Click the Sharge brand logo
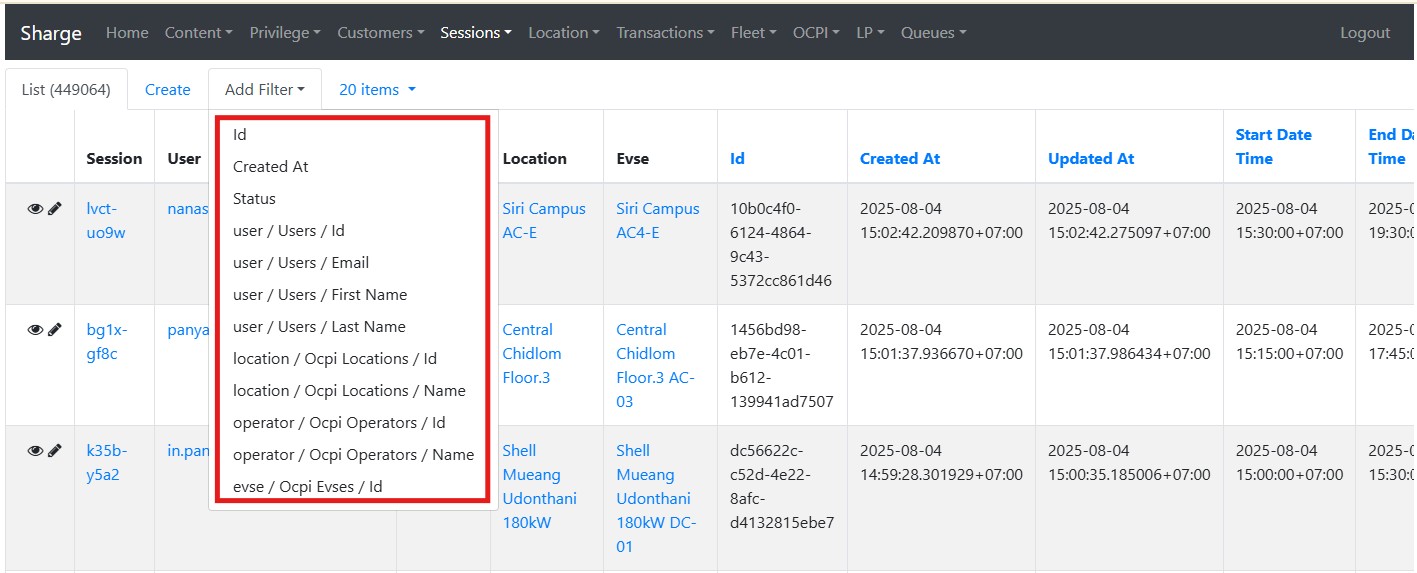This screenshot has width=1417, height=573. pyautogui.click(x=51, y=33)
